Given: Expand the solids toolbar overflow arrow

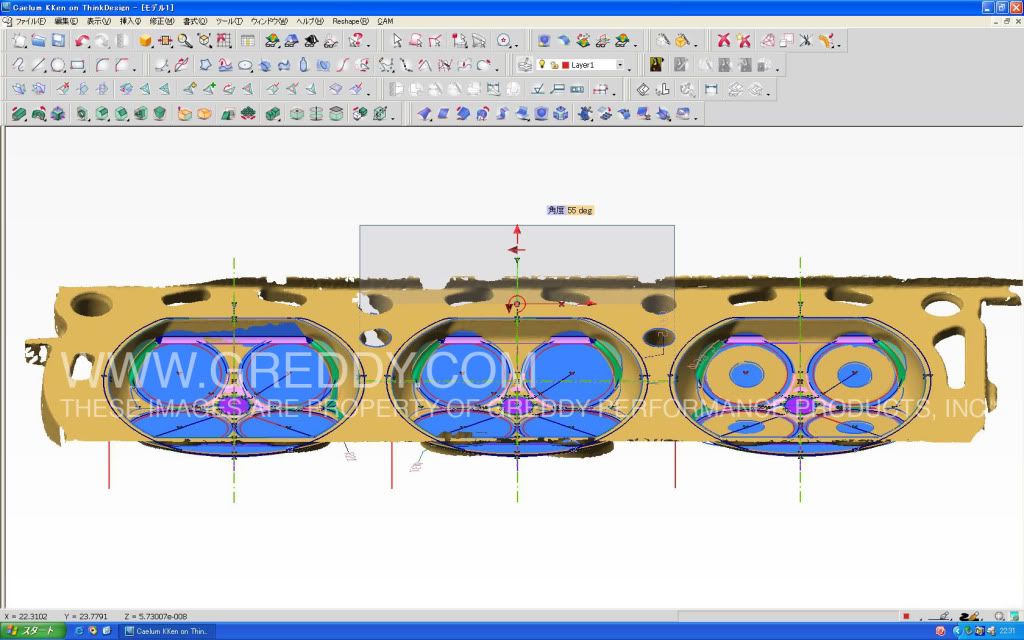Looking at the screenshot, I should [392, 118].
